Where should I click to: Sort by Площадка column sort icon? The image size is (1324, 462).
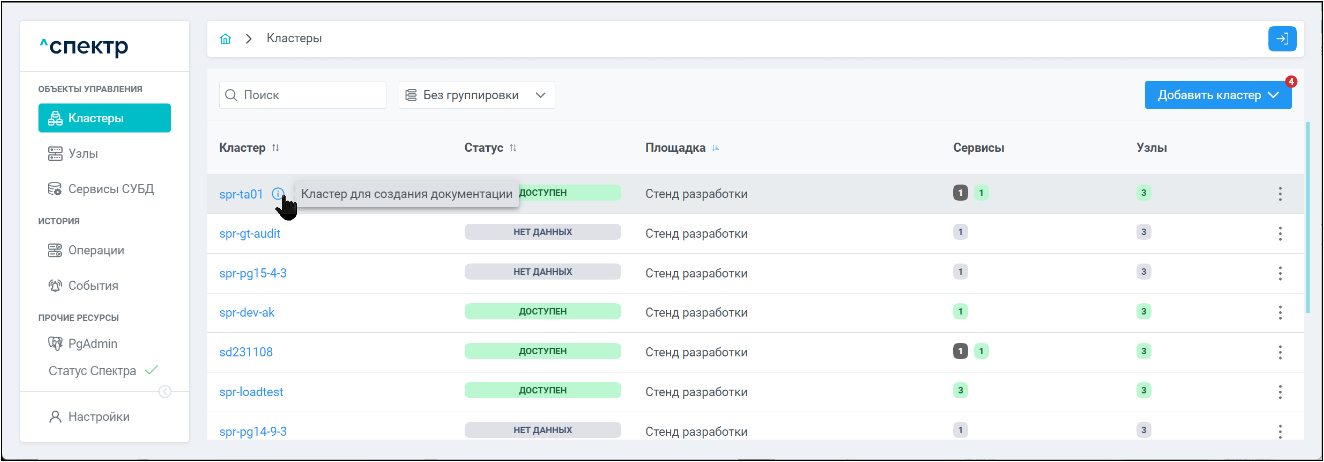[x=716, y=148]
